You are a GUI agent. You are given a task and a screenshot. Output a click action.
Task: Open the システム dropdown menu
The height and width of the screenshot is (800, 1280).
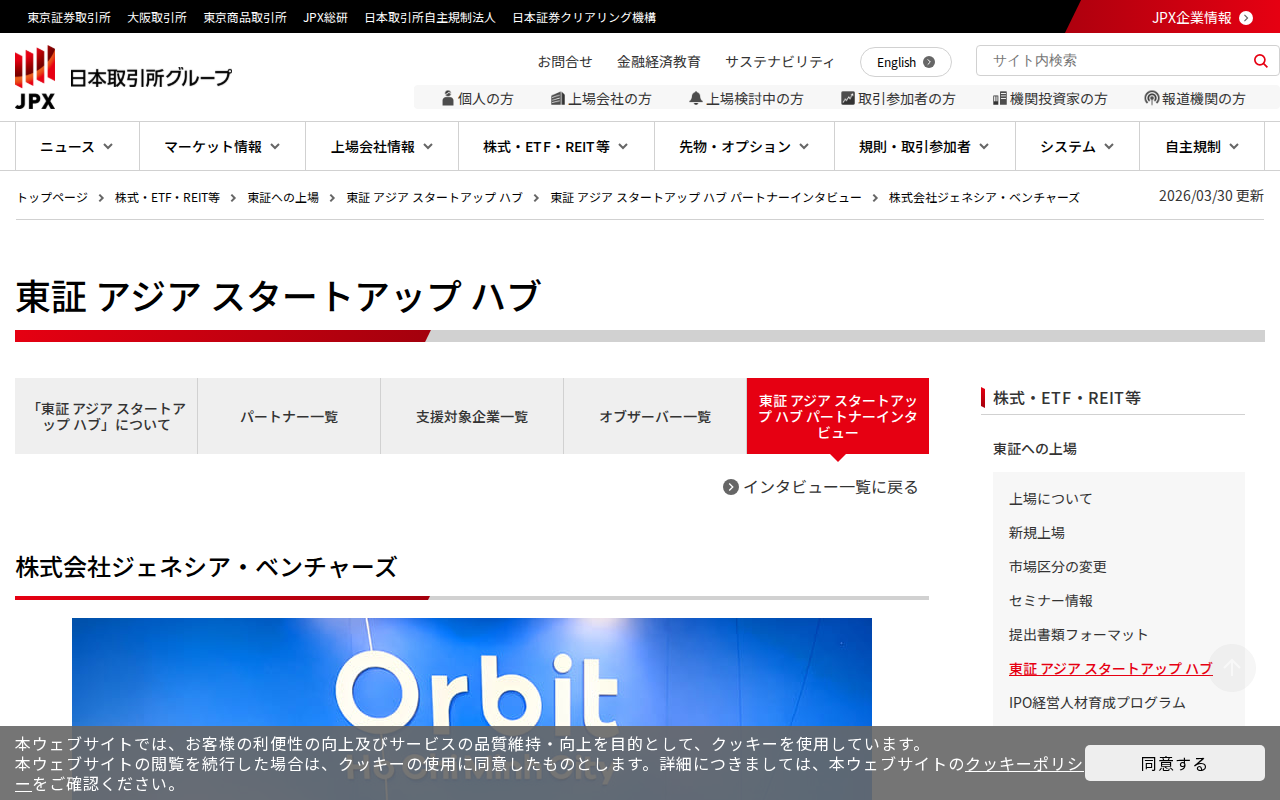[1077, 146]
